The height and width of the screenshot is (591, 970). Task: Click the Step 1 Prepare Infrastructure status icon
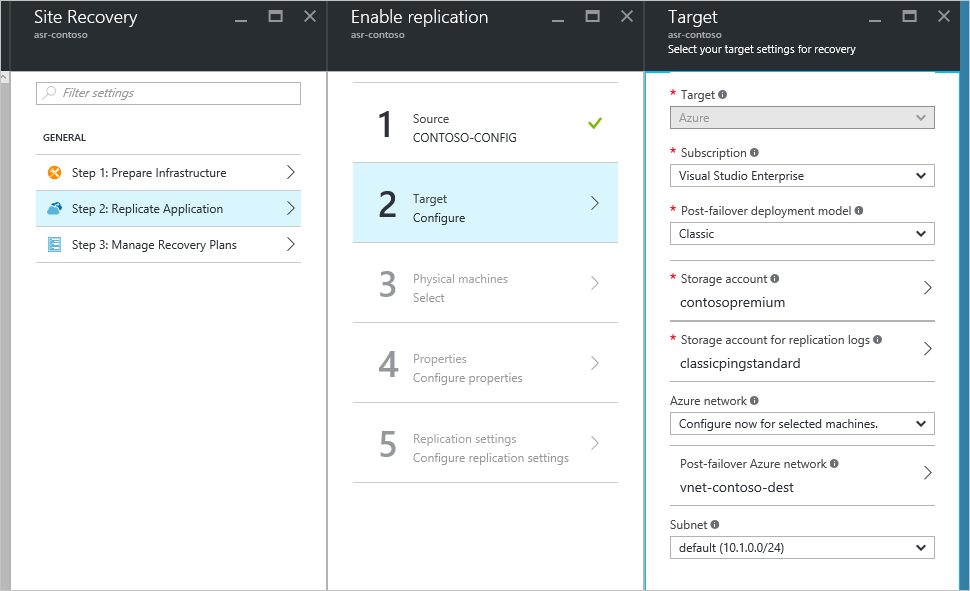pos(54,174)
